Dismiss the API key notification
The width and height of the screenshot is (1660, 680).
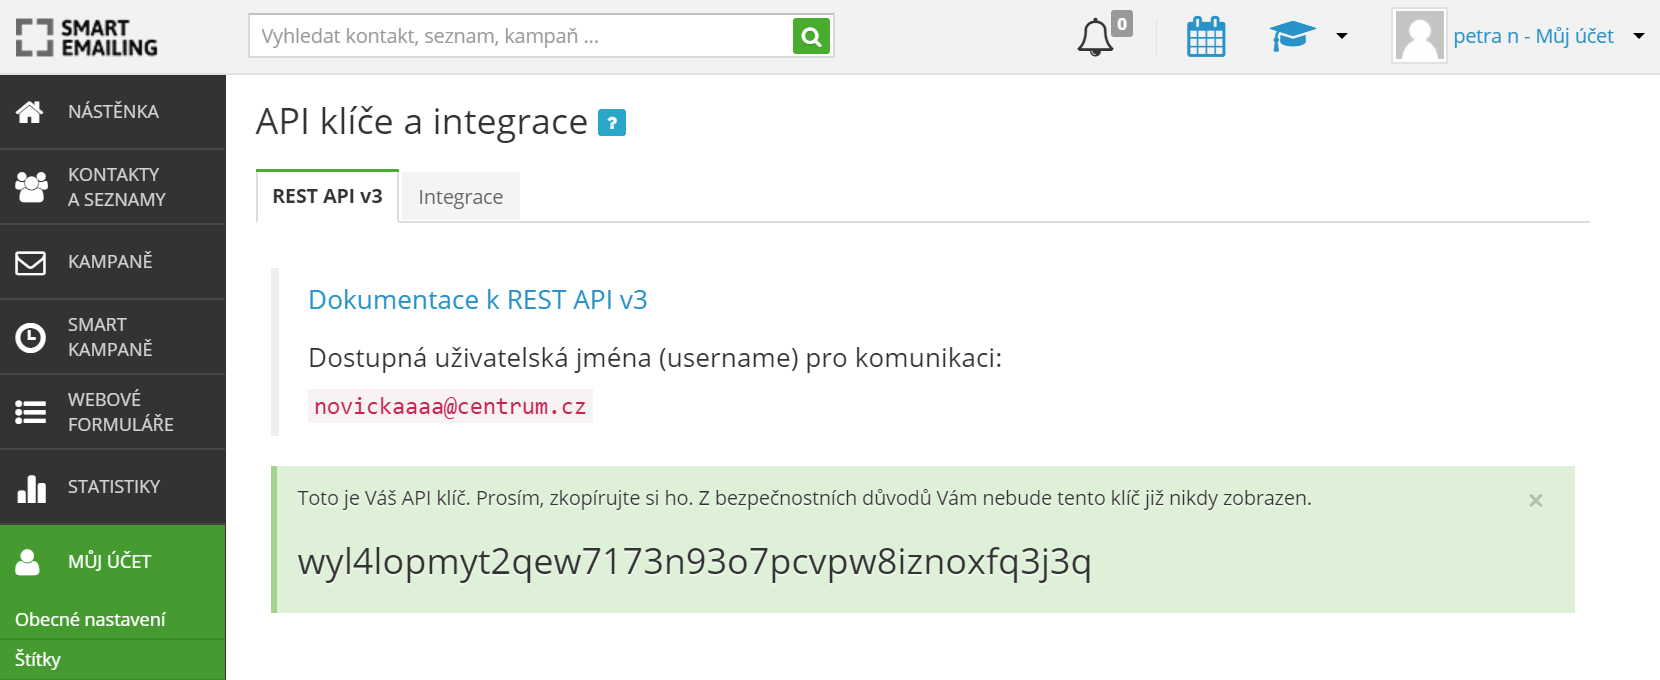coord(1536,500)
